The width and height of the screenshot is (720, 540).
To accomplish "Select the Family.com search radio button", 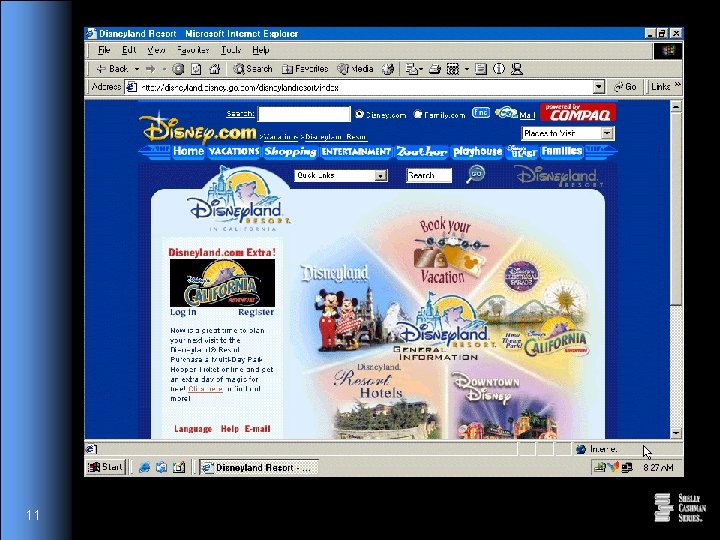I will tap(417, 114).
